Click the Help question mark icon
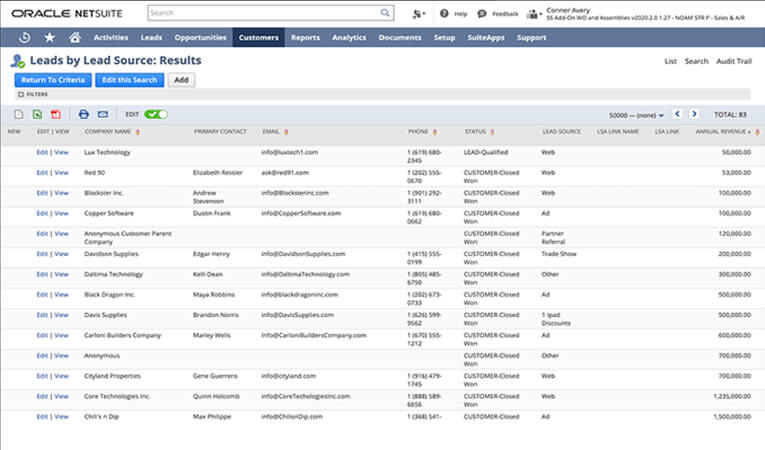Image resolution: width=765 pixels, height=450 pixels. click(444, 14)
